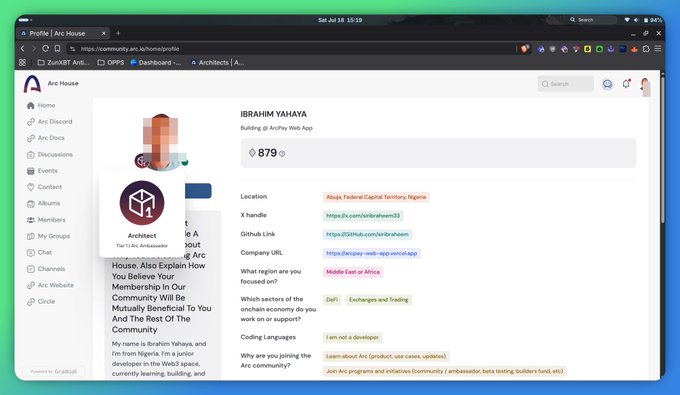The image size is (680, 395).
Task: Open Arc Docs from the sidebar
Action: point(46,138)
